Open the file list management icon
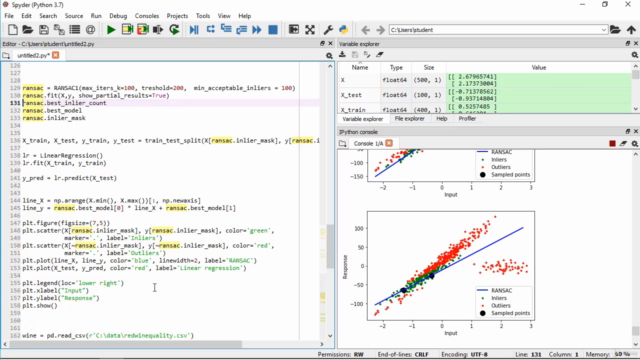The height and width of the screenshot is (360, 640). tap(75, 30)
